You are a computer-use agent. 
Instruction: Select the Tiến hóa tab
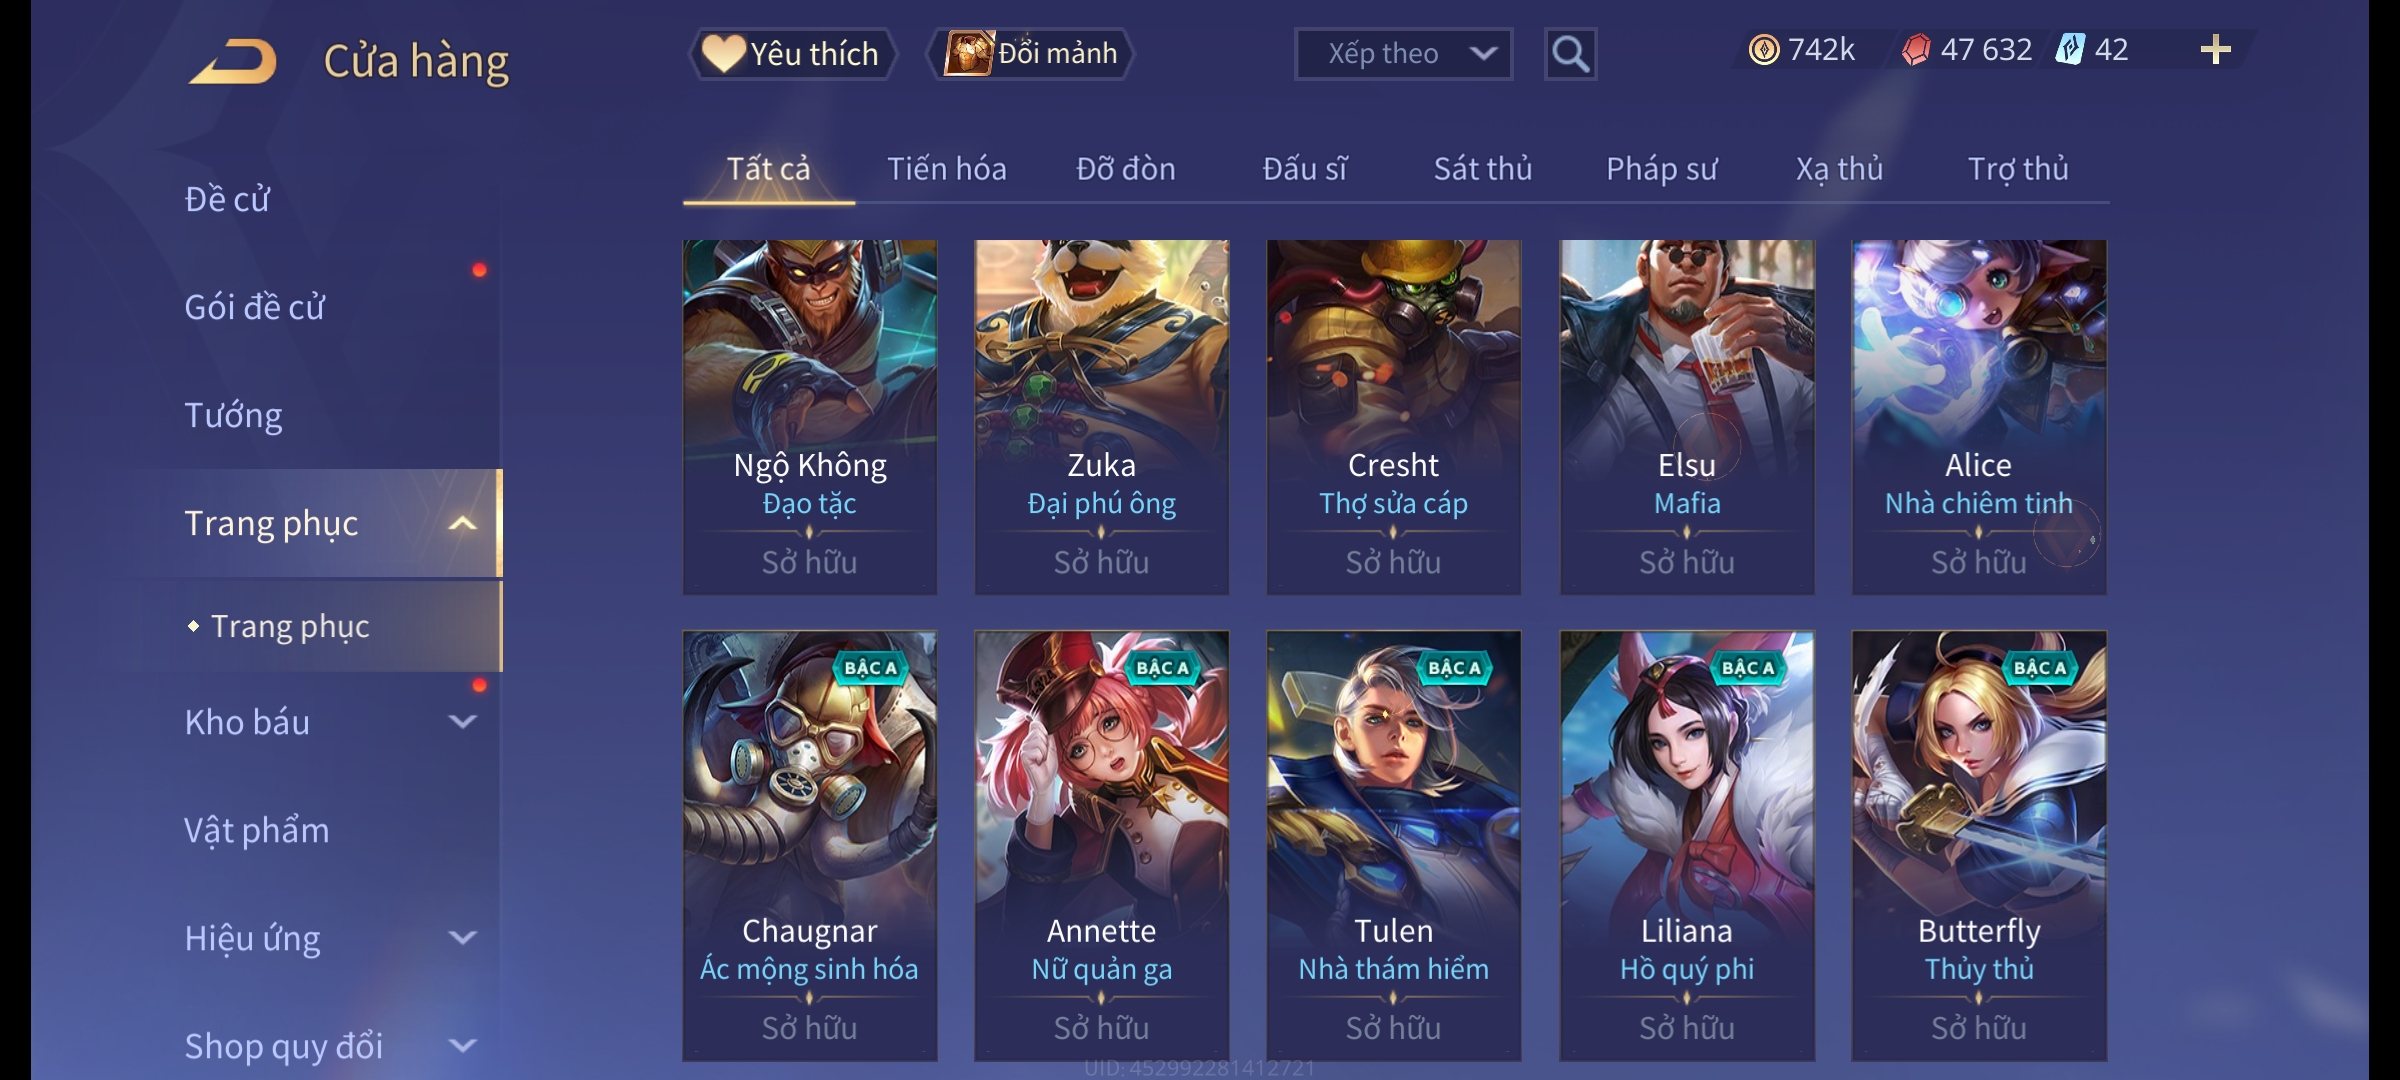946,169
